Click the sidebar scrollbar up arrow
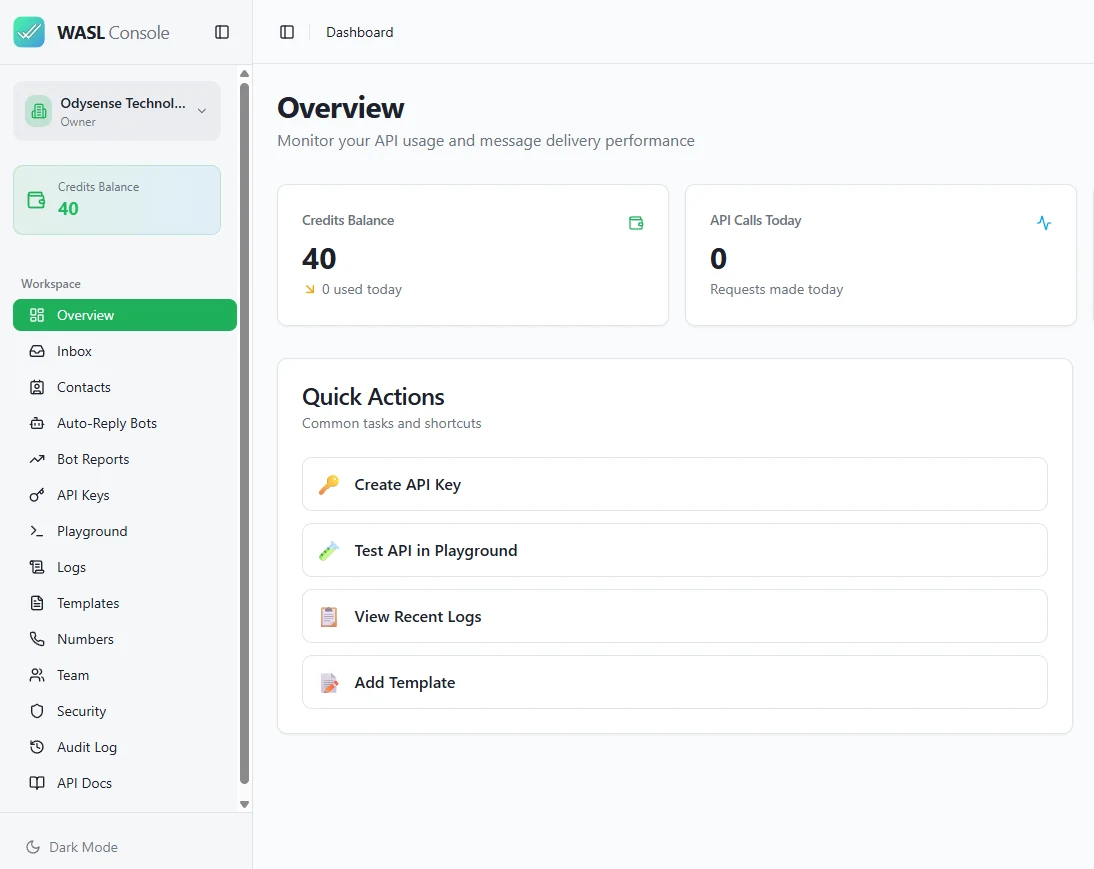The width and height of the screenshot is (1094, 869). tap(244, 73)
